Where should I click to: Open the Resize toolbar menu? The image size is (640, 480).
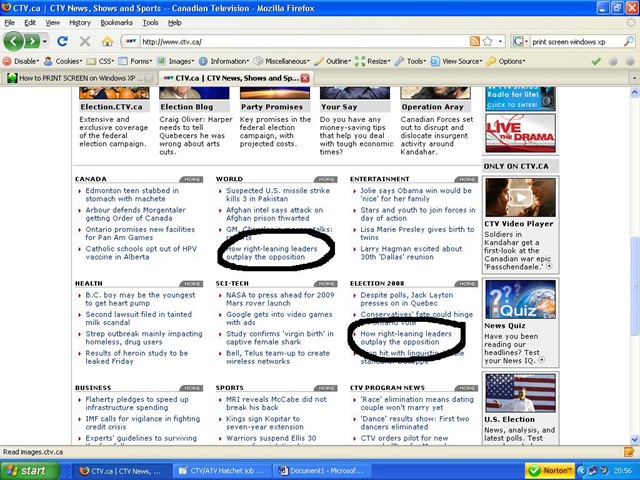click(x=373, y=61)
